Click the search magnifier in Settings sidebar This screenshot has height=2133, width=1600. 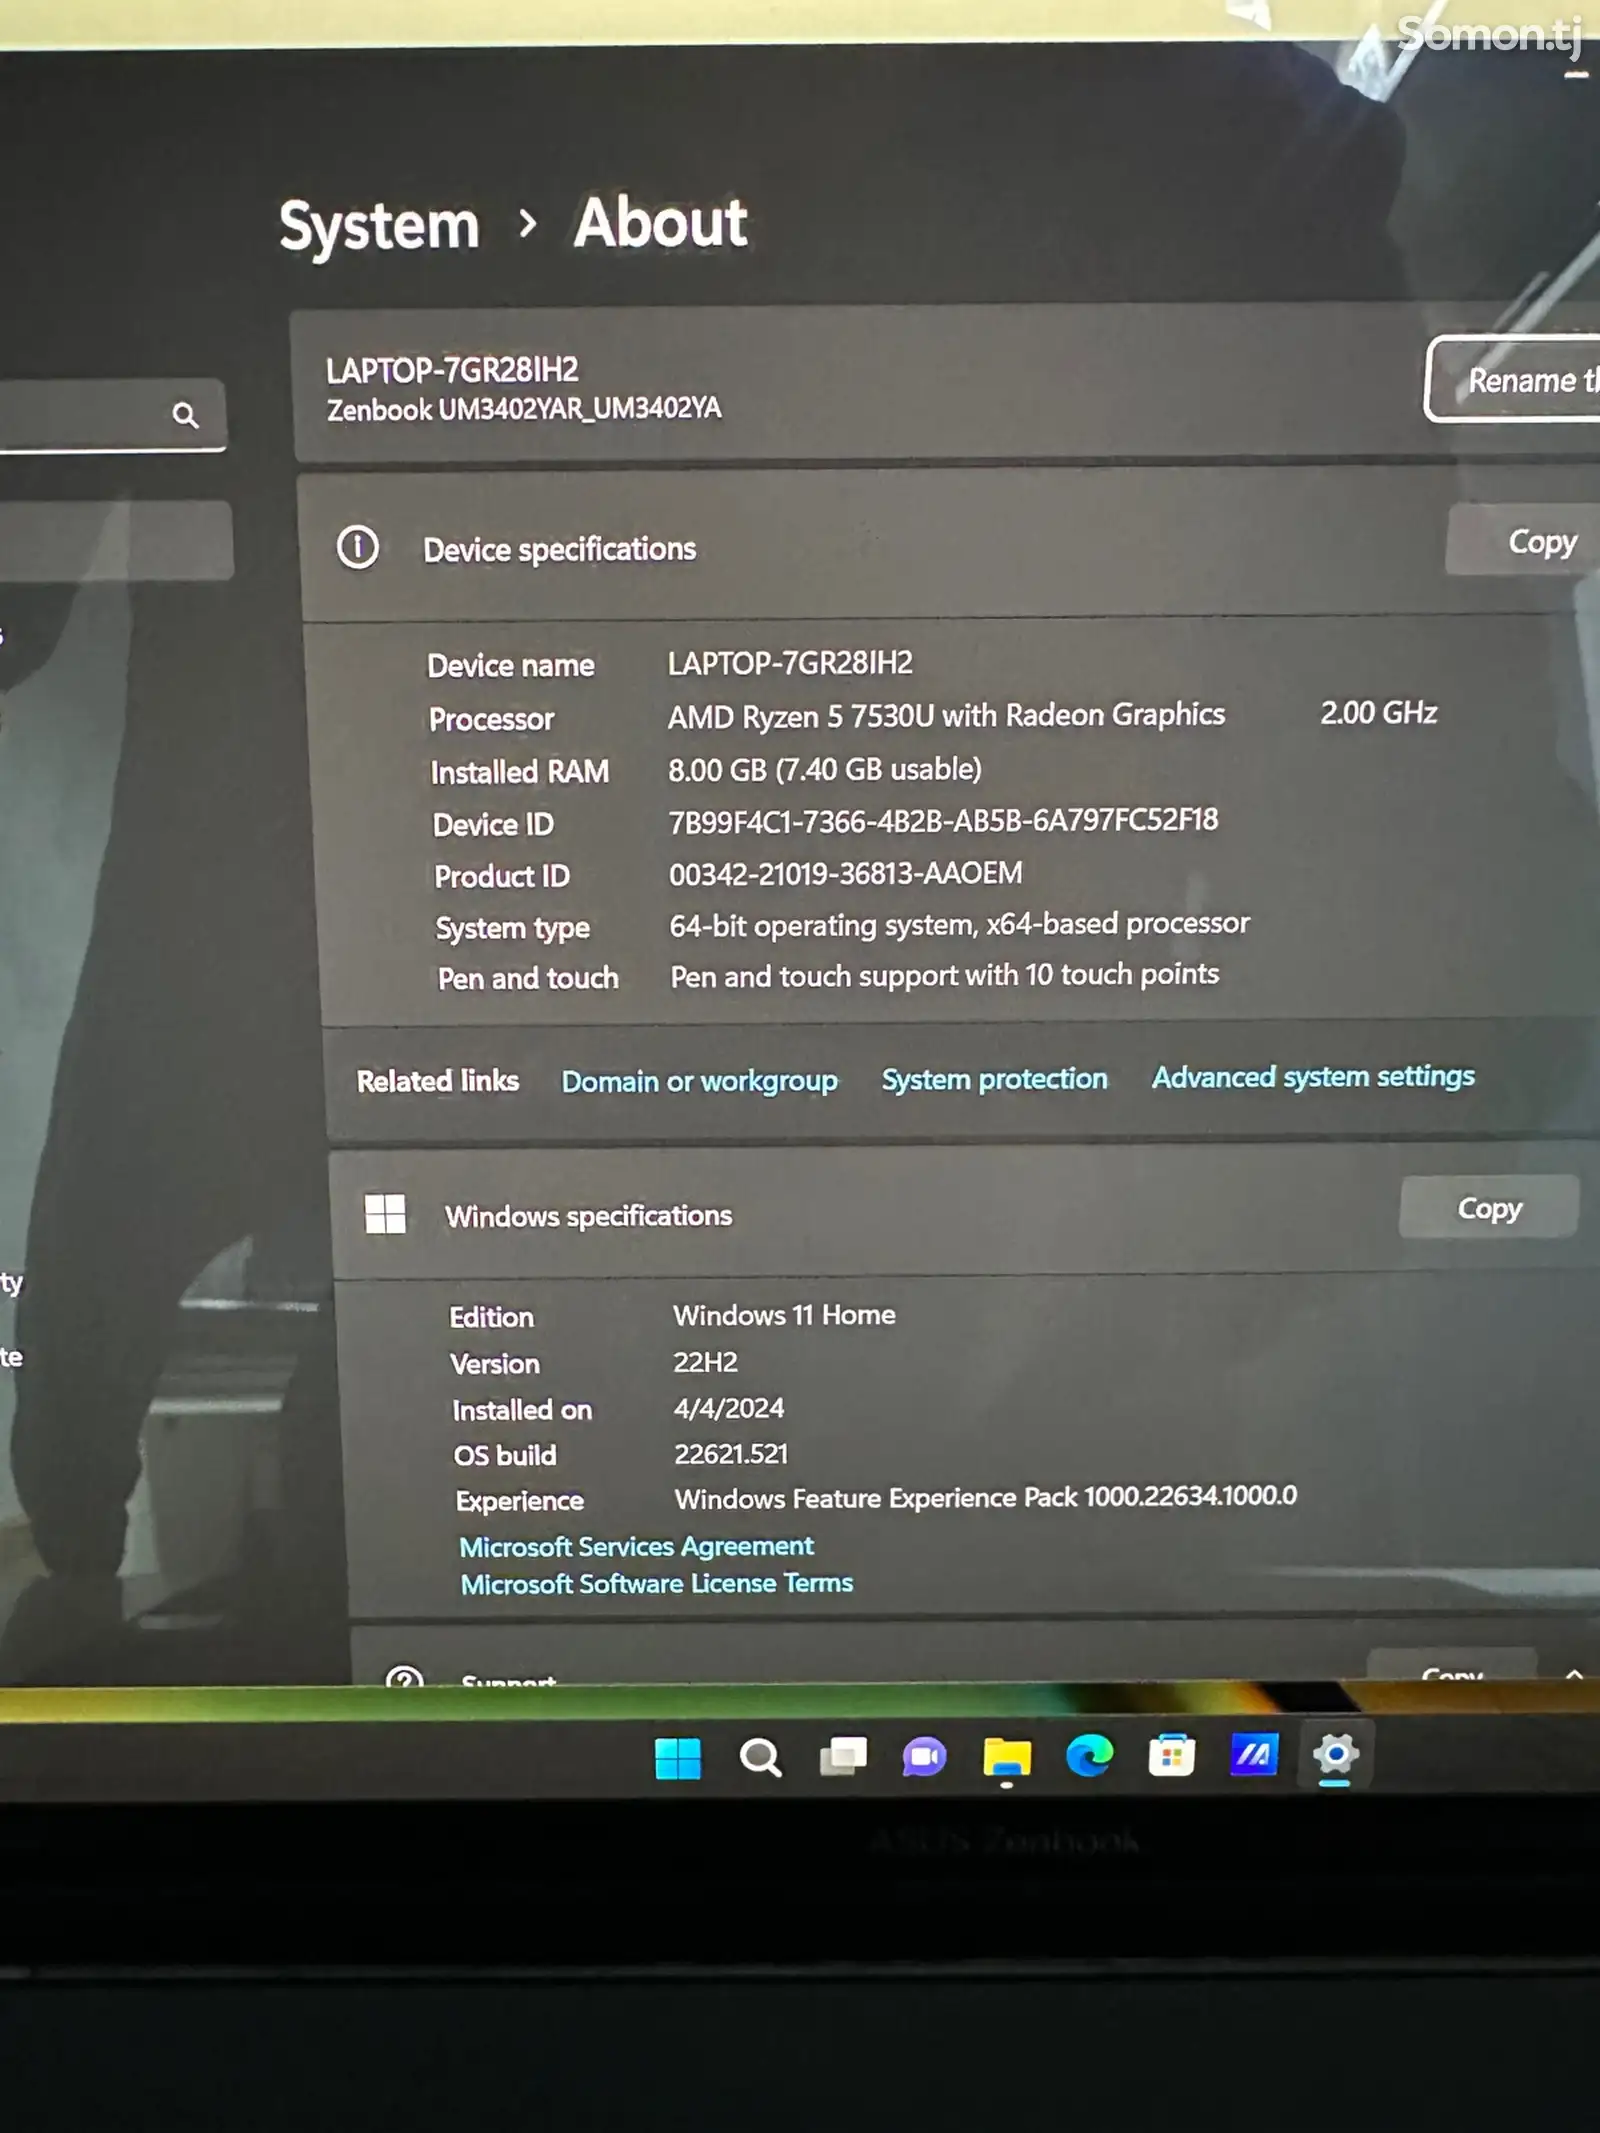pyautogui.click(x=185, y=415)
